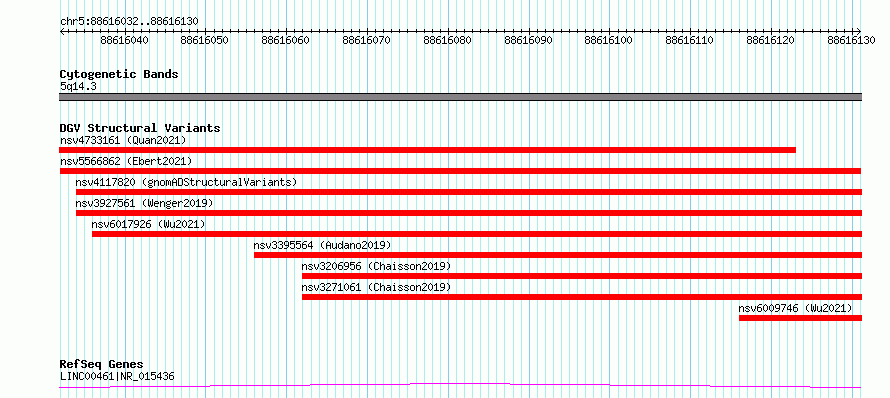Click ruler position 88616120
Viewport: 890px width, 398px height.
771,40
